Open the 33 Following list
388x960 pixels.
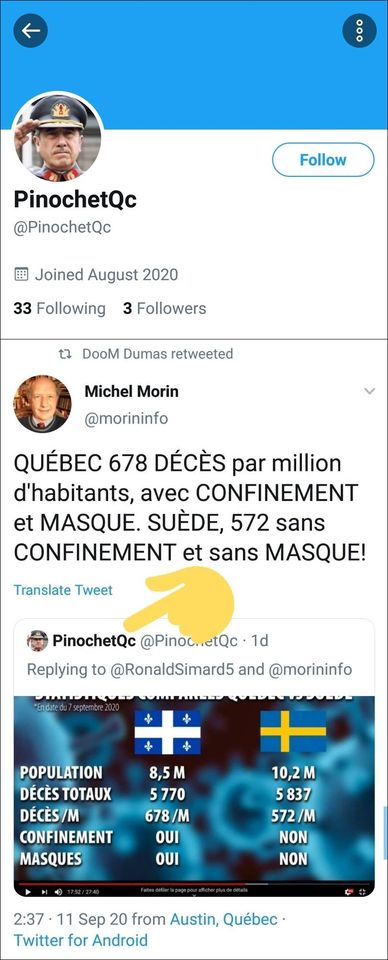(x=59, y=308)
